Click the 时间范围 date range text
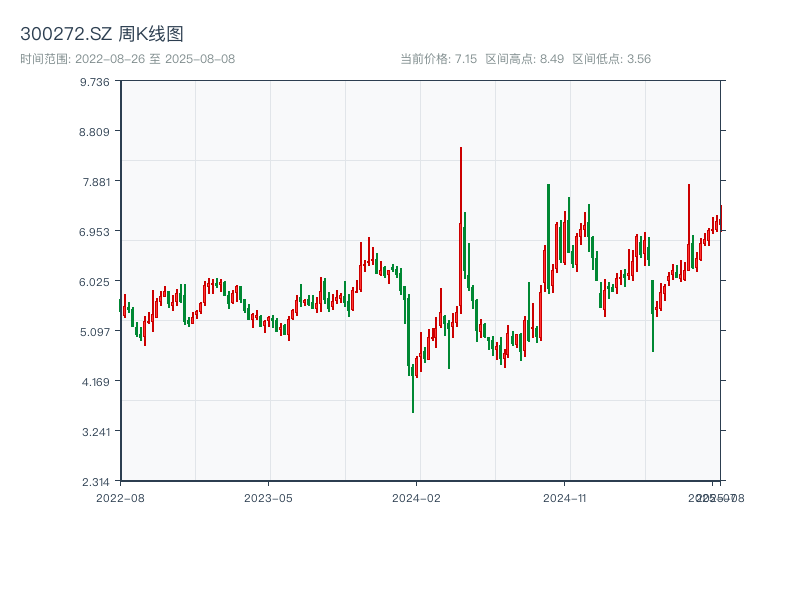Viewport: 800px width, 600px height. [127, 59]
